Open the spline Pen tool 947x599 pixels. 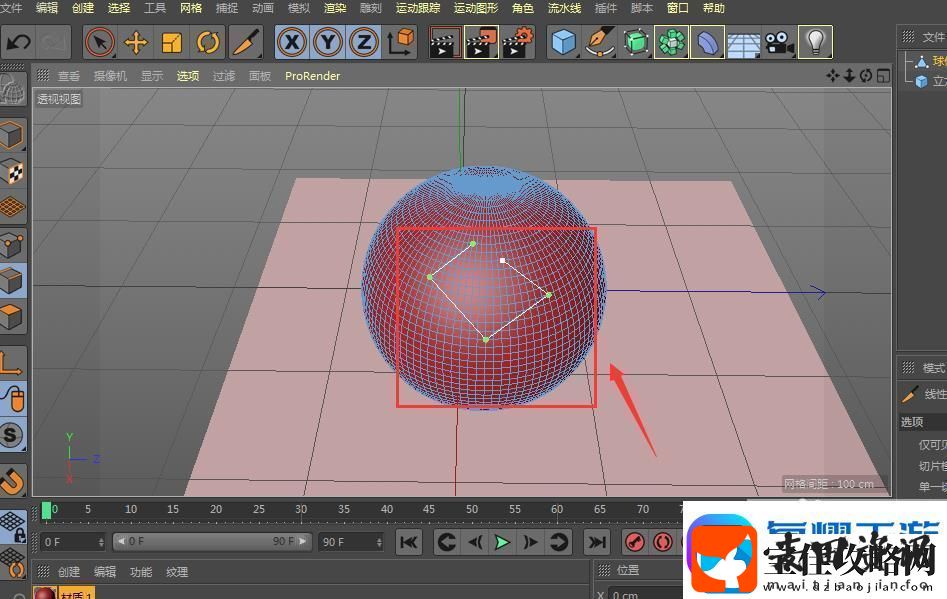[x=600, y=42]
